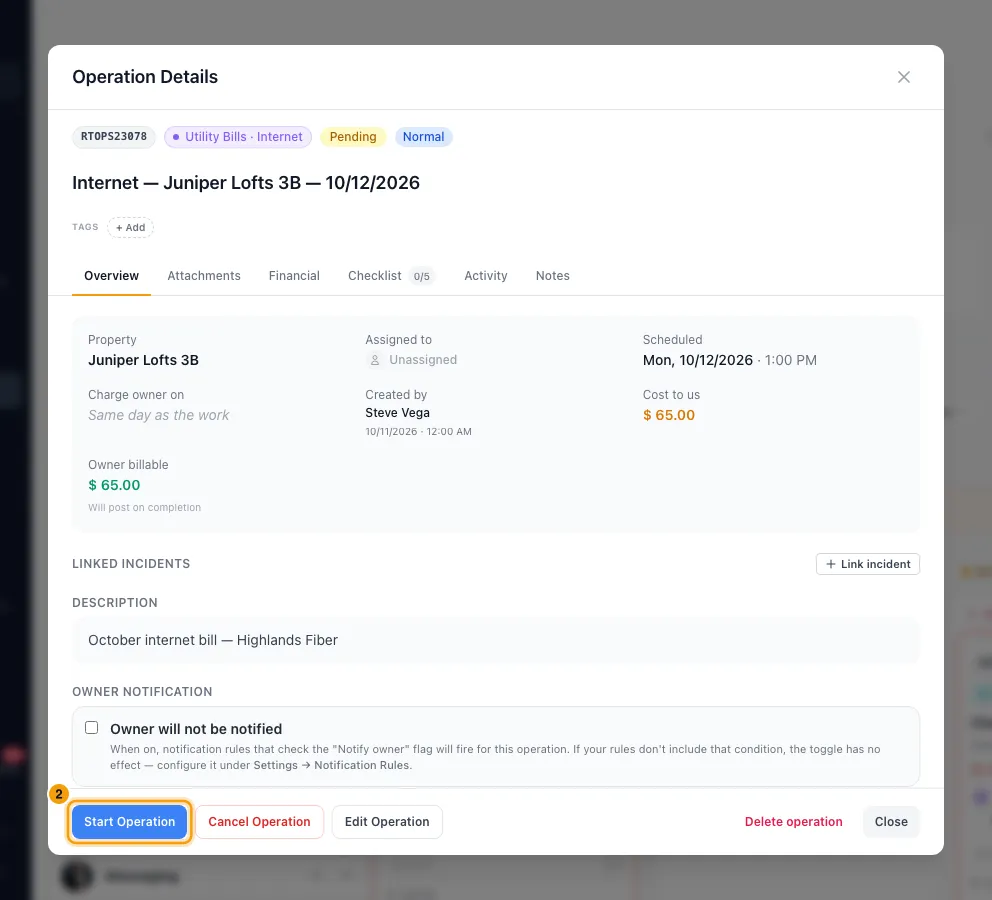The width and height of the screenshot is (992, 900).
Task: View the Activity tab
Action: point(486,276)
